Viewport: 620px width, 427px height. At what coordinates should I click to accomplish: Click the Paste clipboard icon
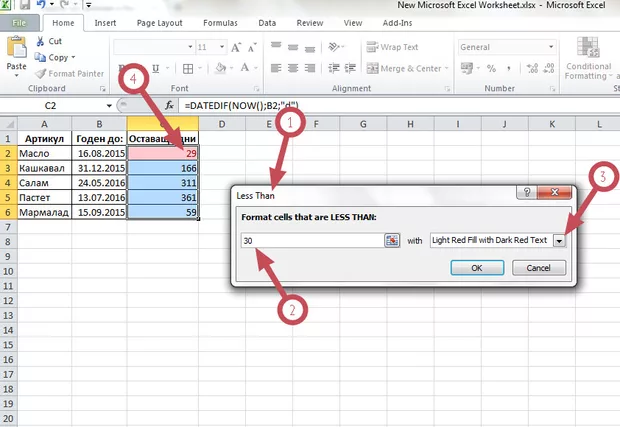(16, 47)
